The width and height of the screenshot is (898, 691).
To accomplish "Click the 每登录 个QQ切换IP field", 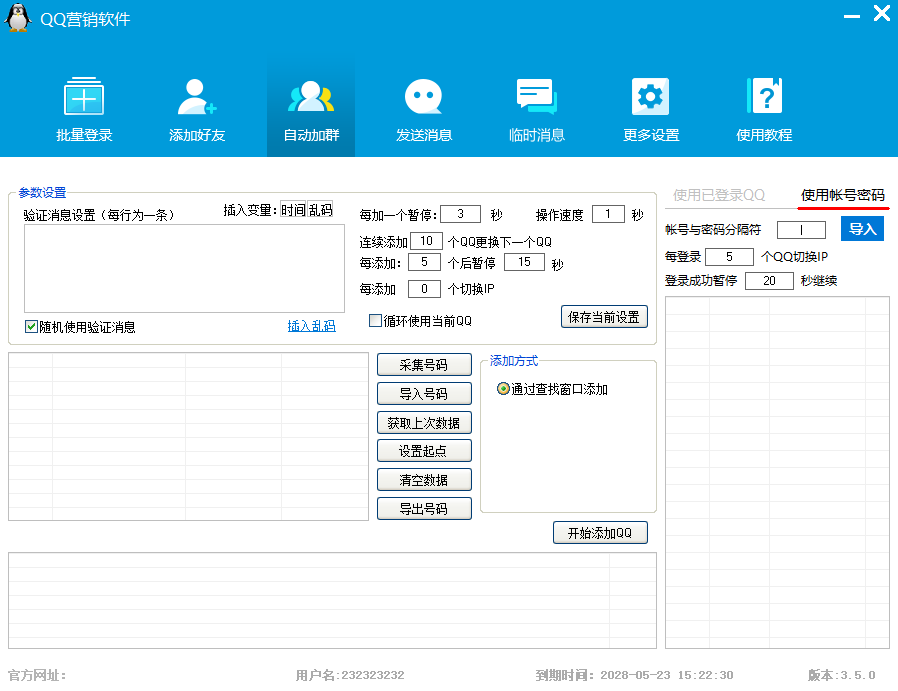I will click(x=729, y=257).
